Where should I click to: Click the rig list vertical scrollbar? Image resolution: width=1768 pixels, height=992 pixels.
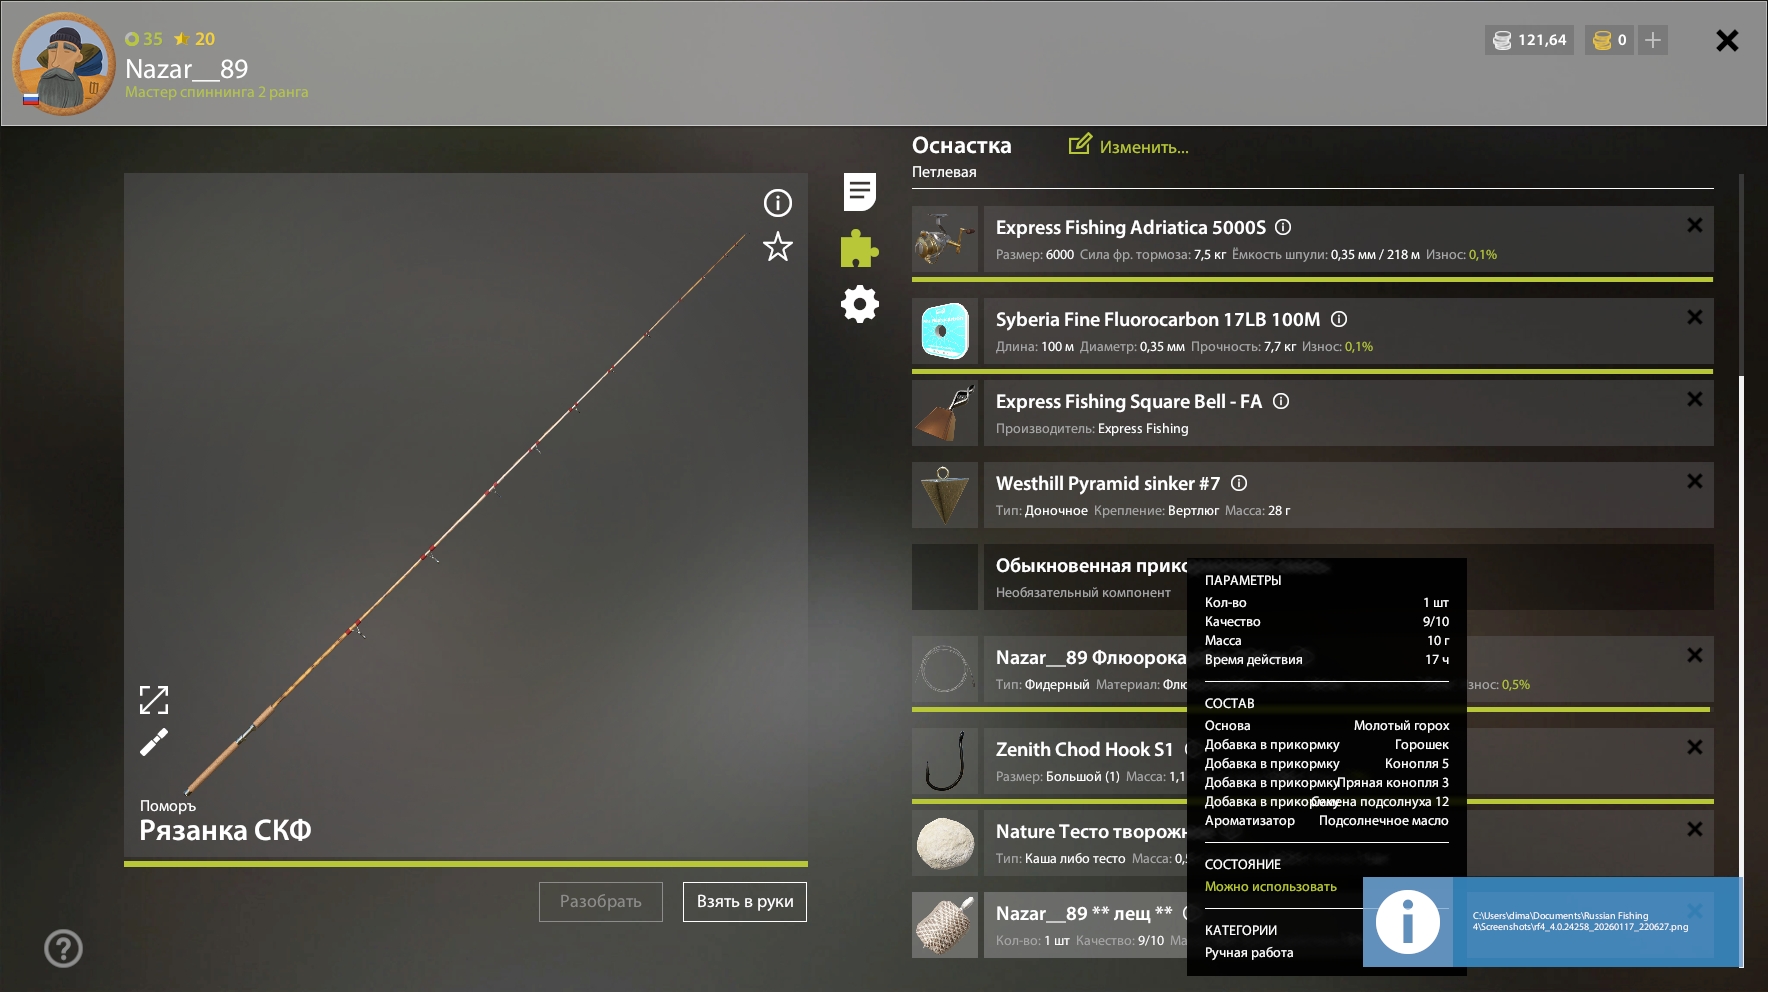[x=1741, y=500]
